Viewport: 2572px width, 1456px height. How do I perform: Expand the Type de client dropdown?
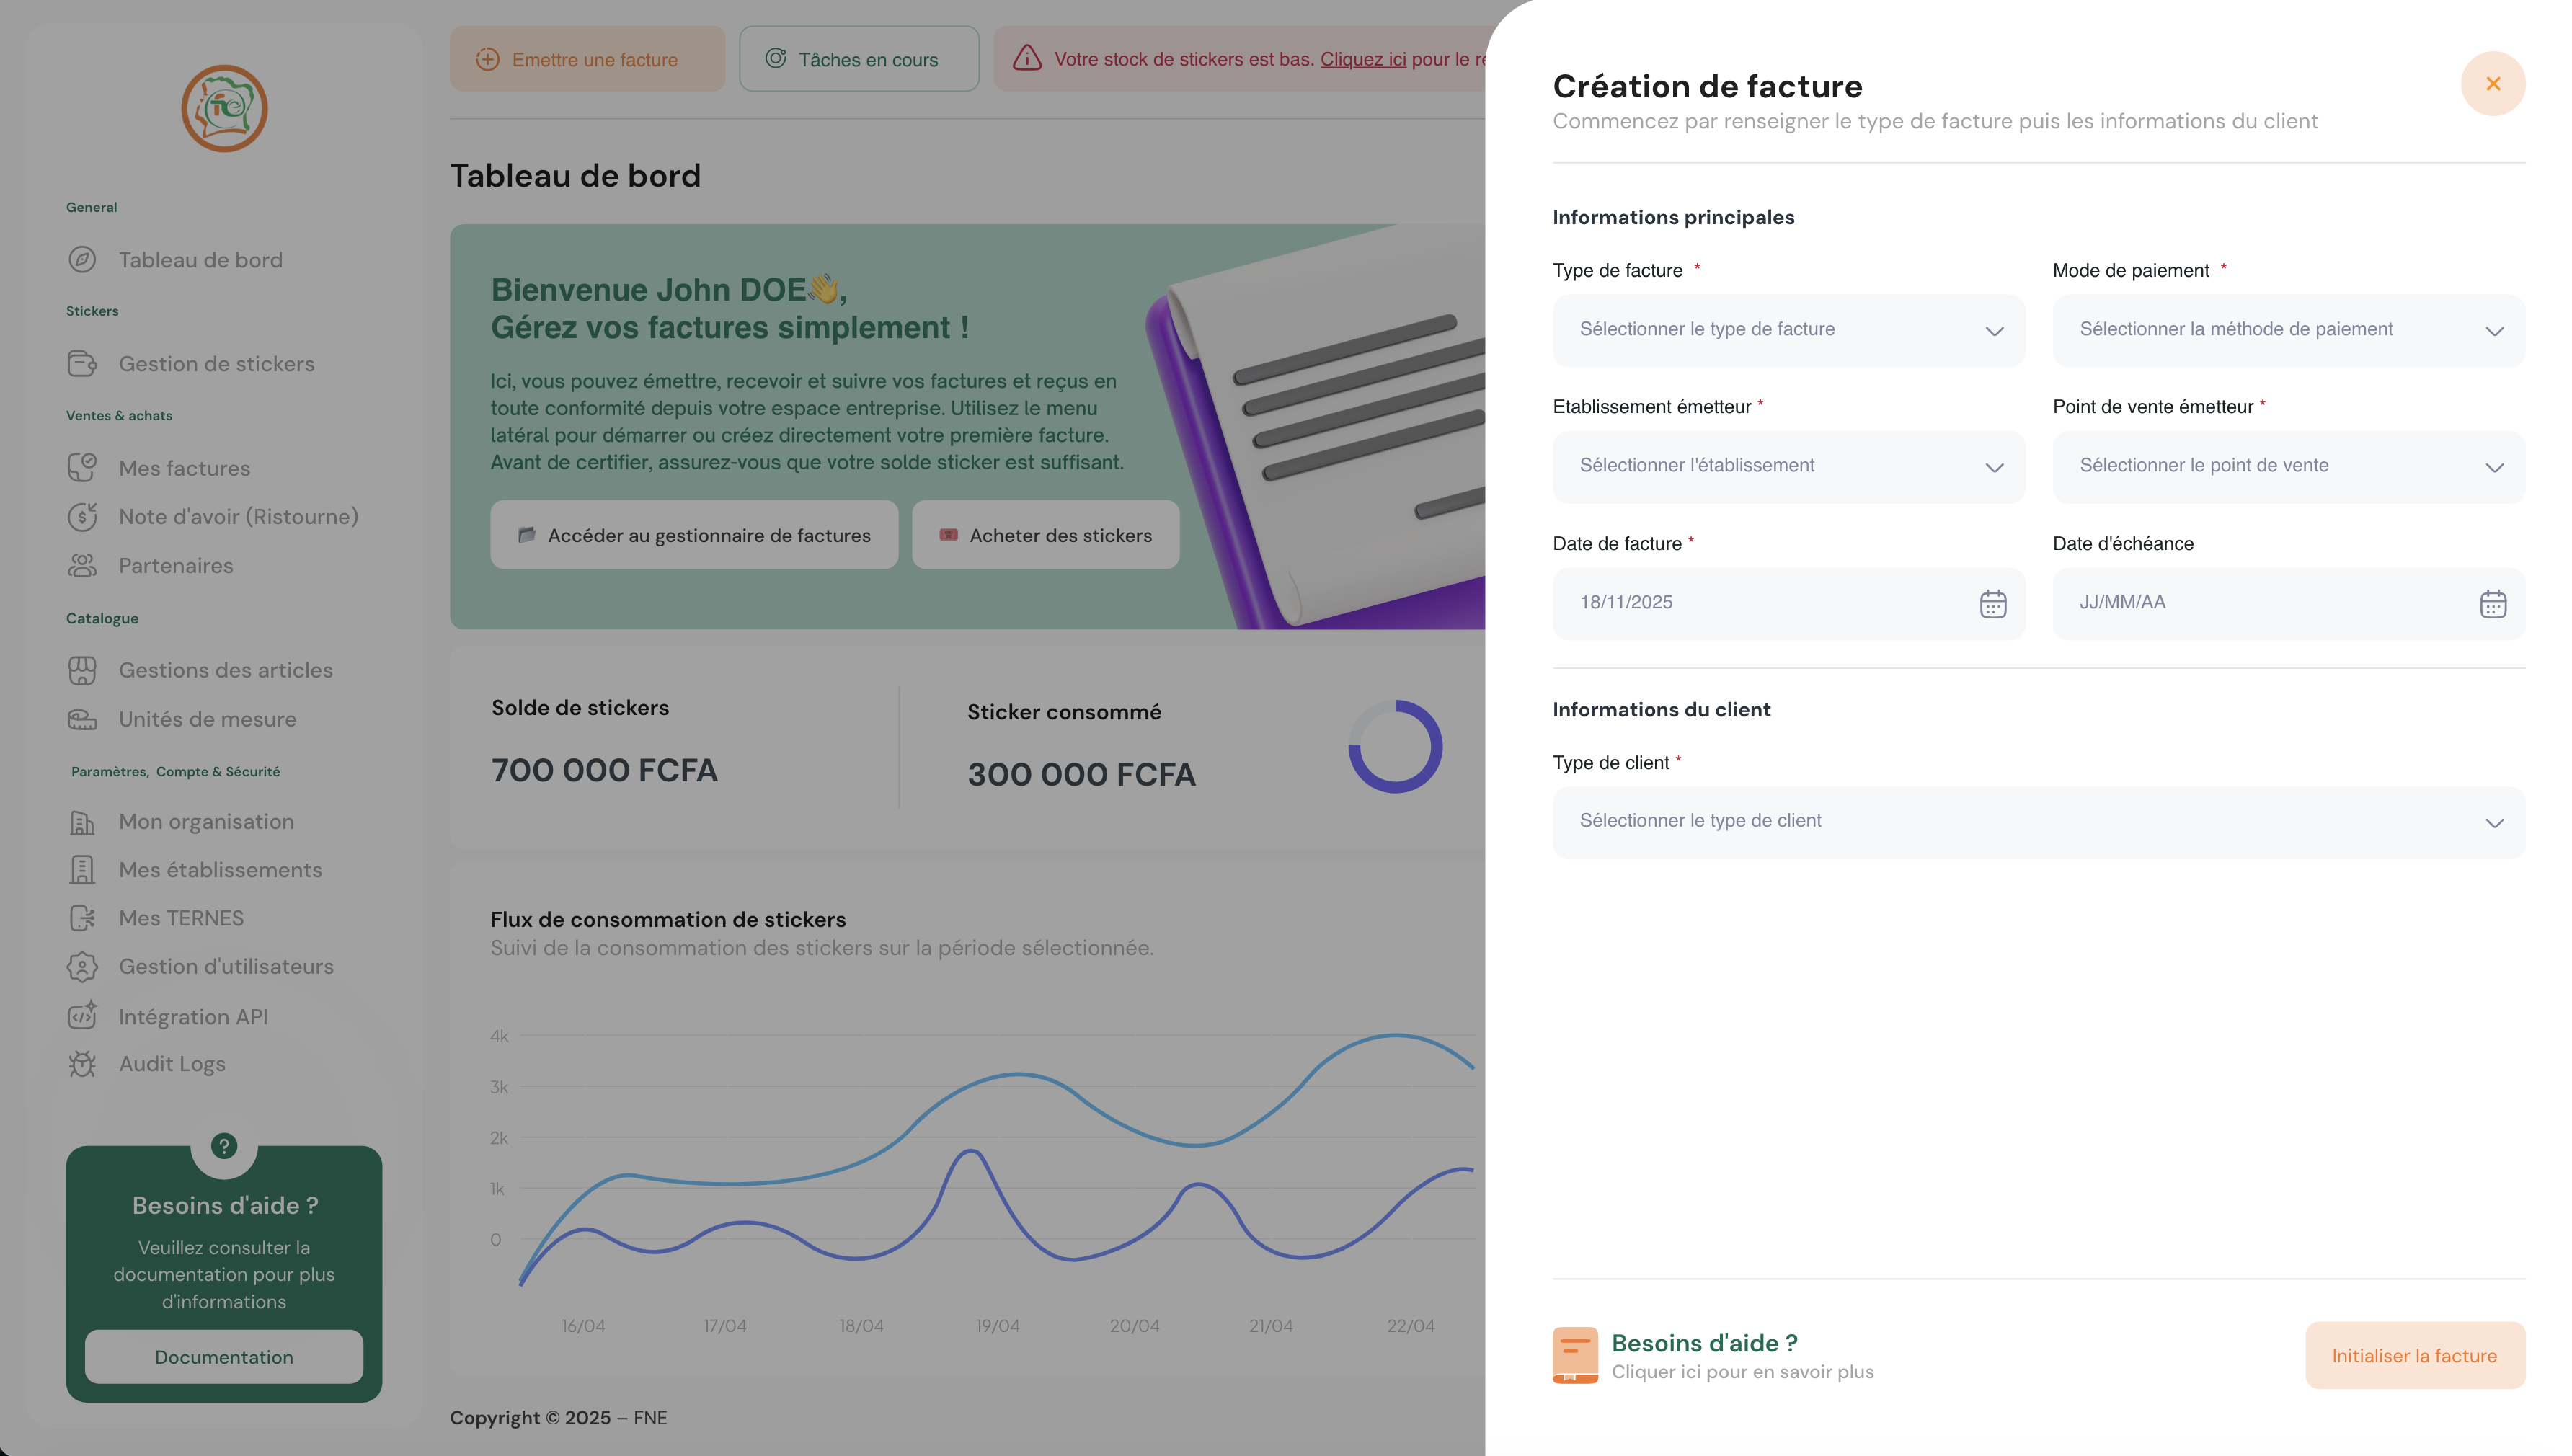coord(2038,822)
